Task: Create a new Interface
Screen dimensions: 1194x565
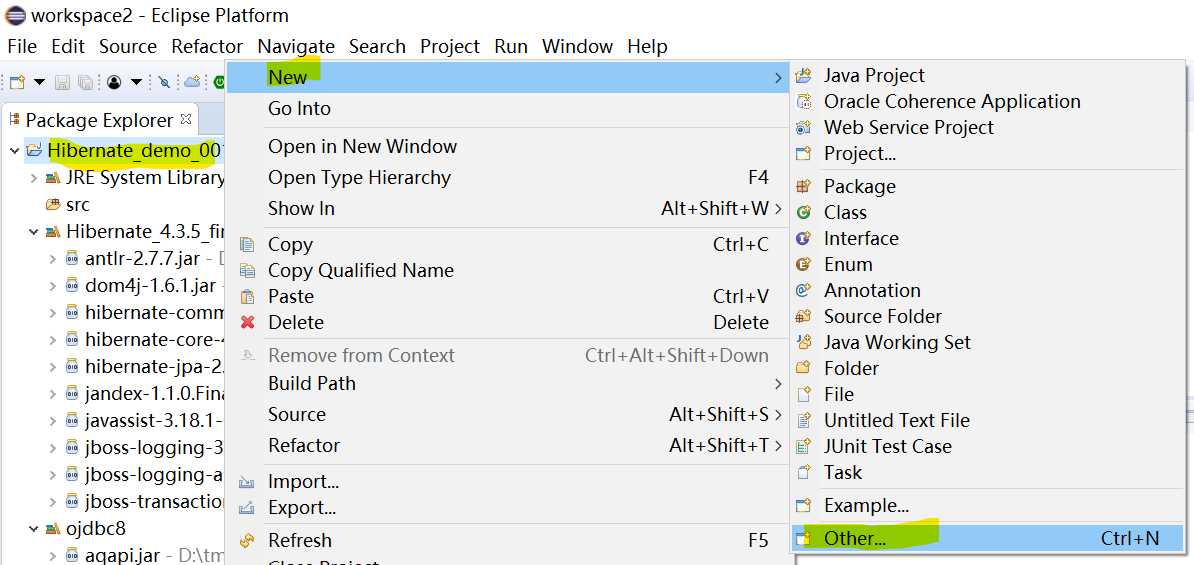Action: point(987,238)
